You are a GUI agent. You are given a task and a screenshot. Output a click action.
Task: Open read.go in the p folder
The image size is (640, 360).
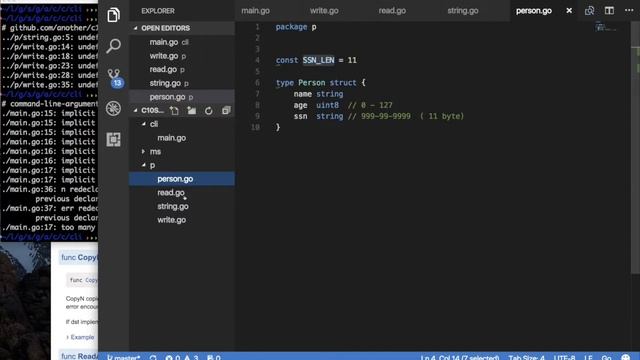click(x=171, y=193)
